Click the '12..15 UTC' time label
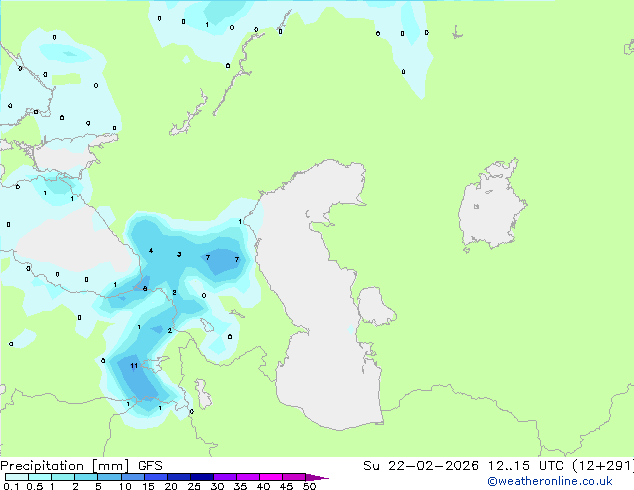634x490 pixels. click(526, 466)
